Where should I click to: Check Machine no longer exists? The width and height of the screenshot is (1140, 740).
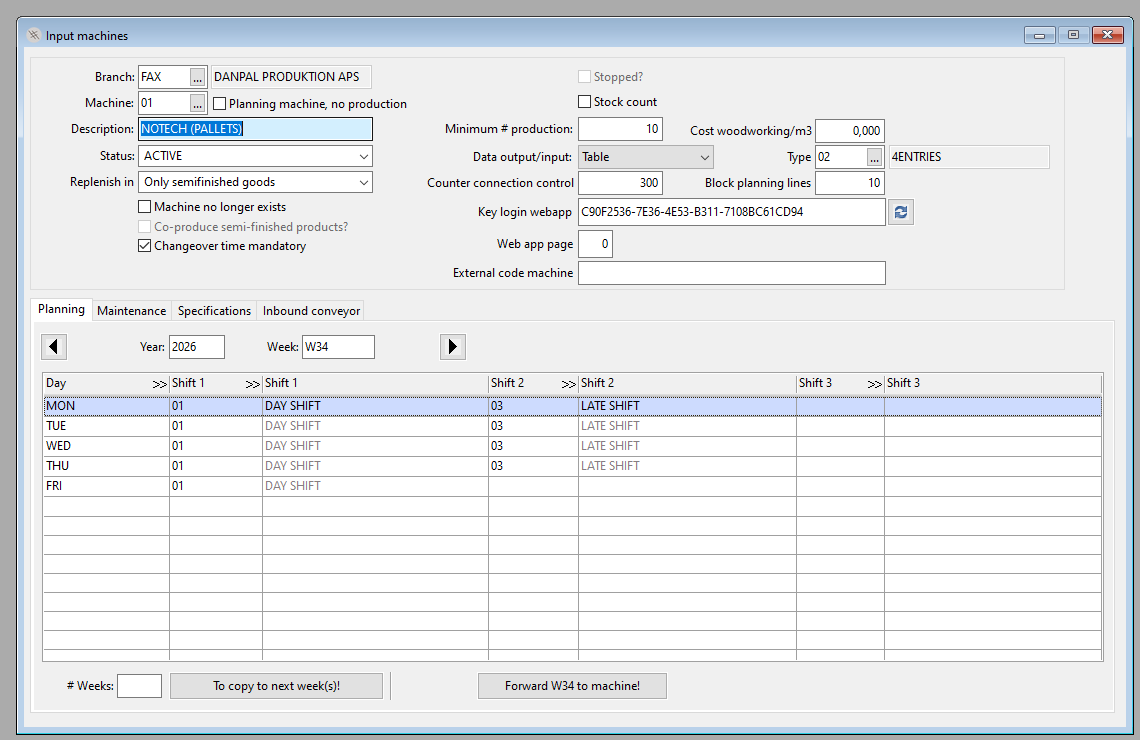[145, 206]
